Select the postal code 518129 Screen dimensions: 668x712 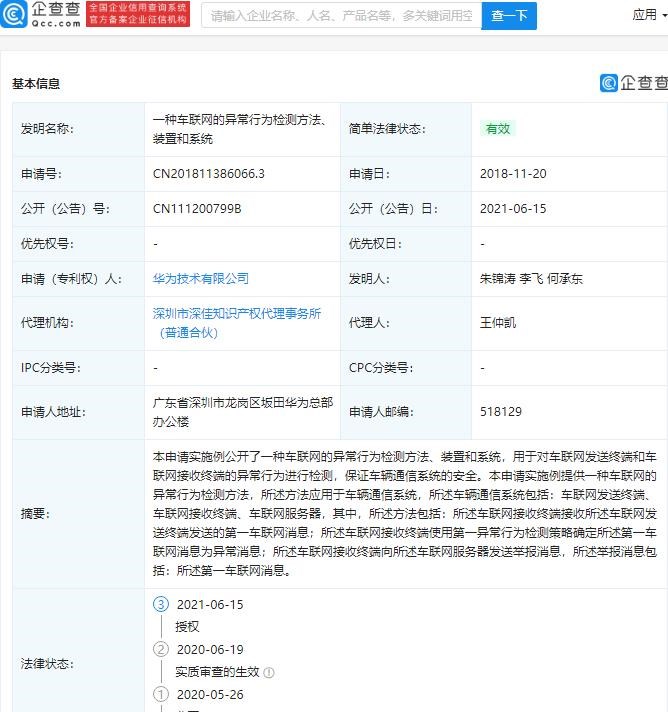point(501,411)
